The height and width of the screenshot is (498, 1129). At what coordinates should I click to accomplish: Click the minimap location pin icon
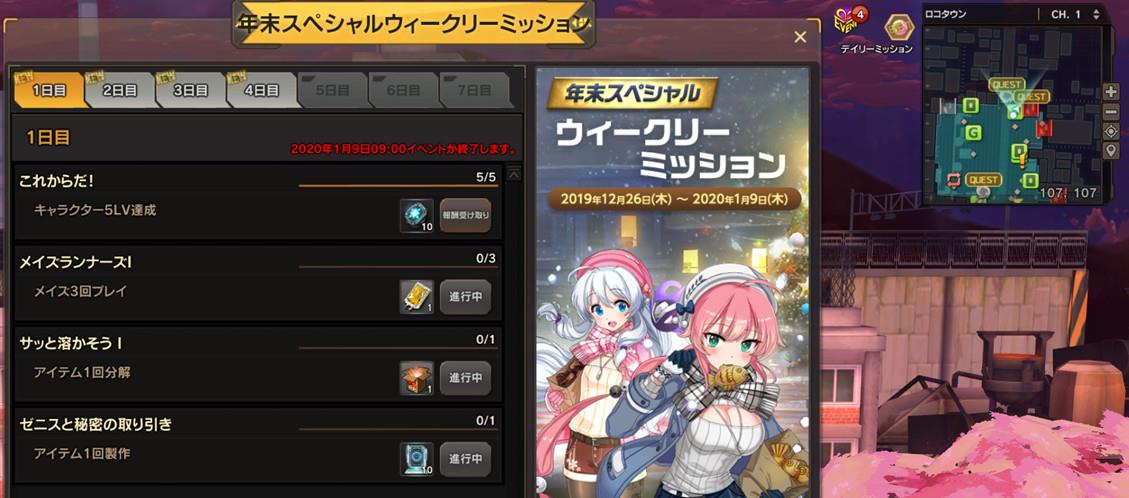click(1110, 150)
